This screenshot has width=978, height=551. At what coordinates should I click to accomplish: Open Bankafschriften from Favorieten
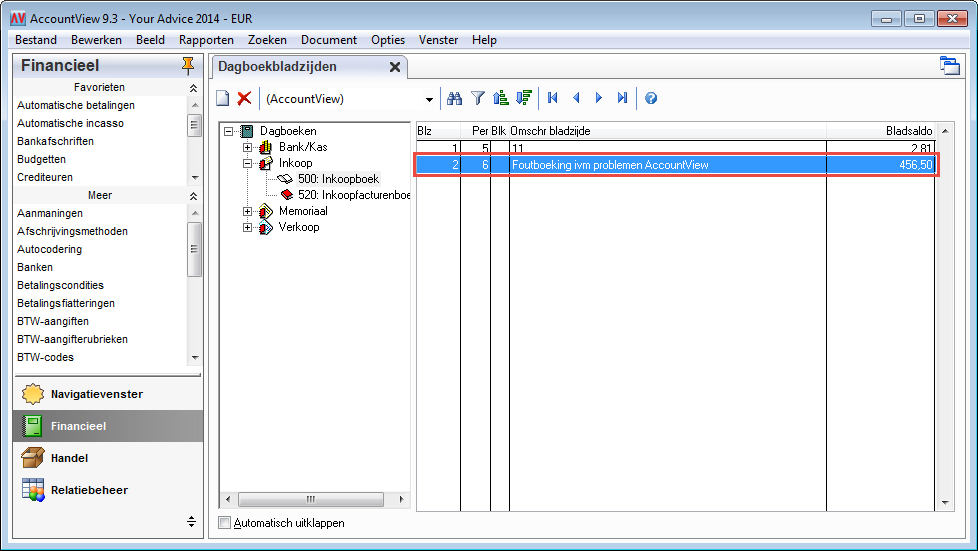click(56, 142)
